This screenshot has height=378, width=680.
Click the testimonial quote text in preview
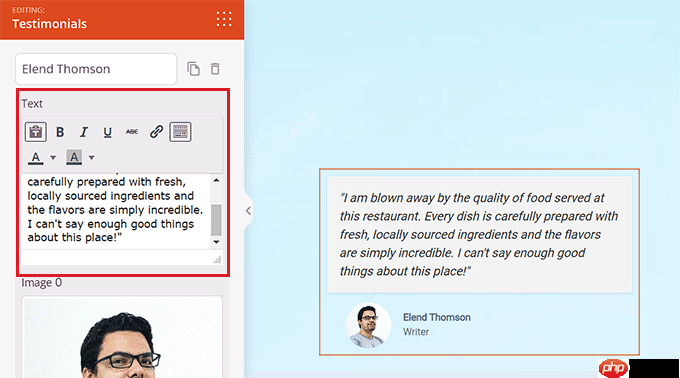tap(479, 235)
